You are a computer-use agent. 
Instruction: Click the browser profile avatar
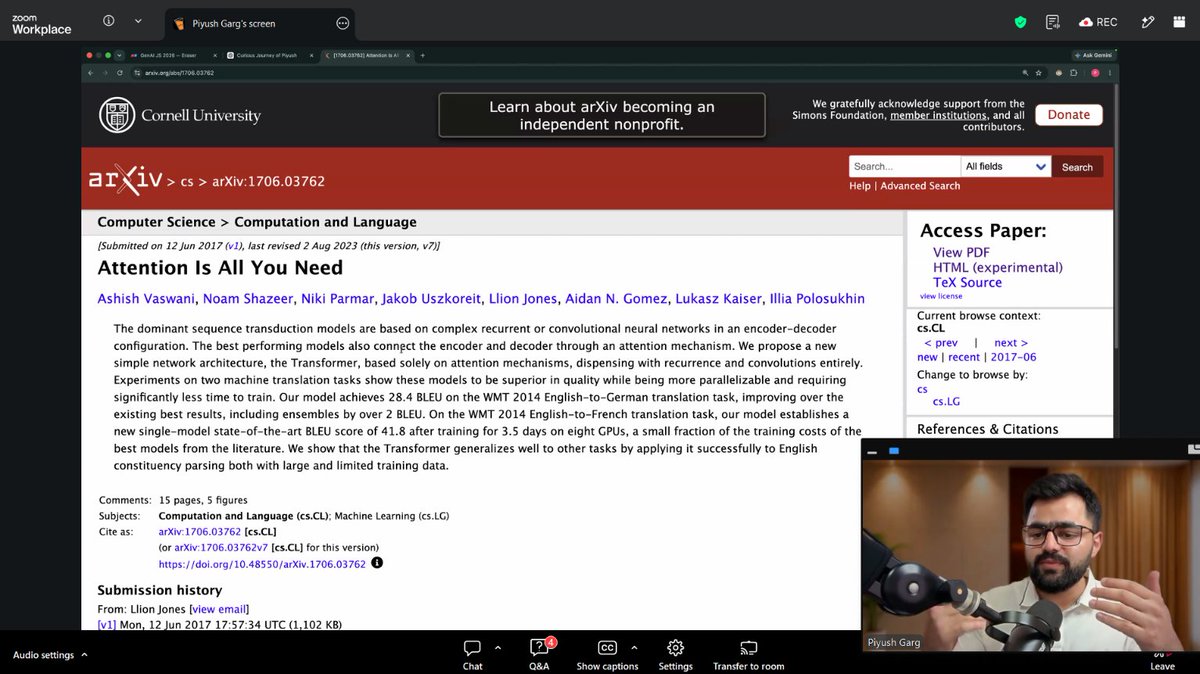point(1095,73)
